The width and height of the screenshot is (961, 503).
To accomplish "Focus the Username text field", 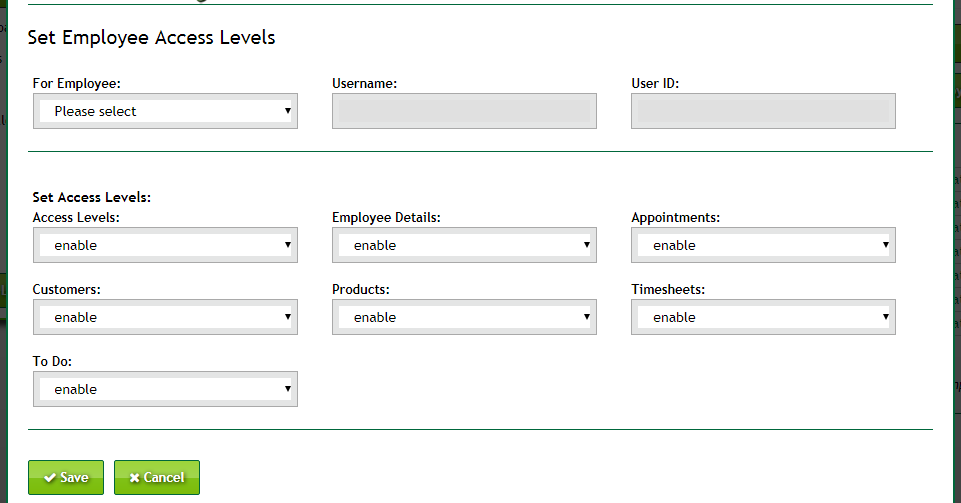I will pyautogui.click(x=464, y=111).
